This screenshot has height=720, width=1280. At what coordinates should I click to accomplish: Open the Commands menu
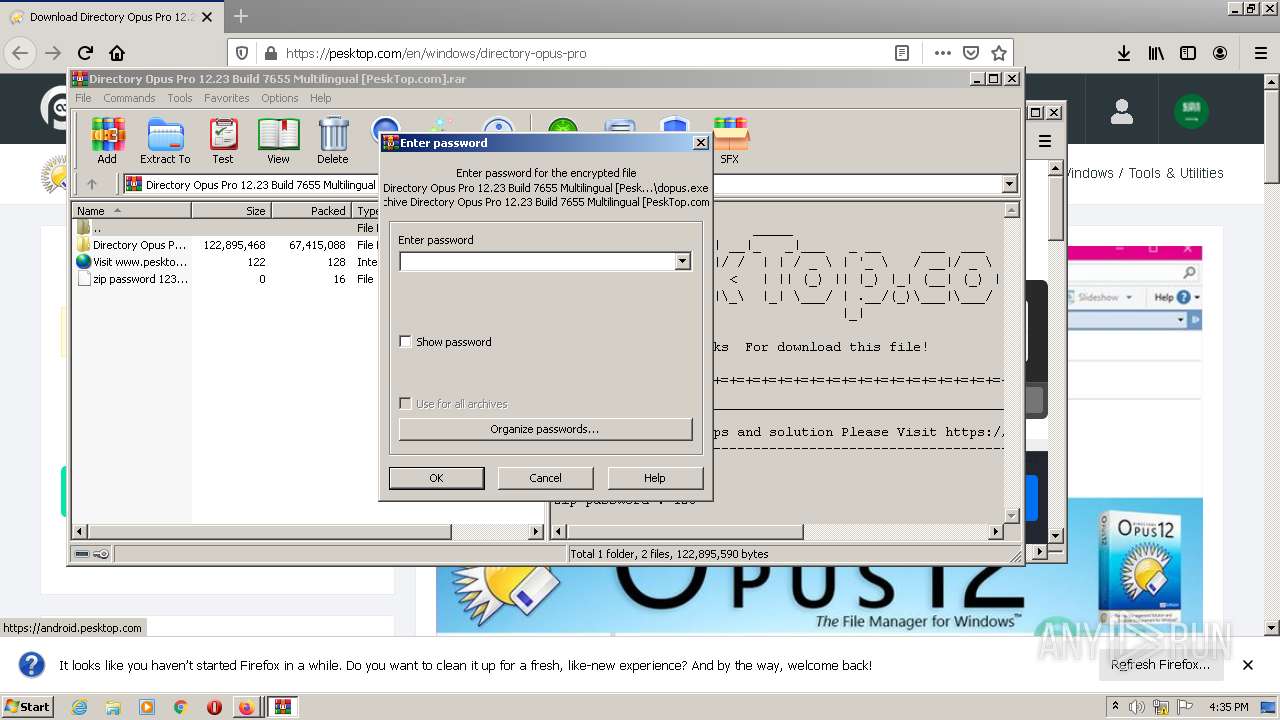click(x=129, y=98)
